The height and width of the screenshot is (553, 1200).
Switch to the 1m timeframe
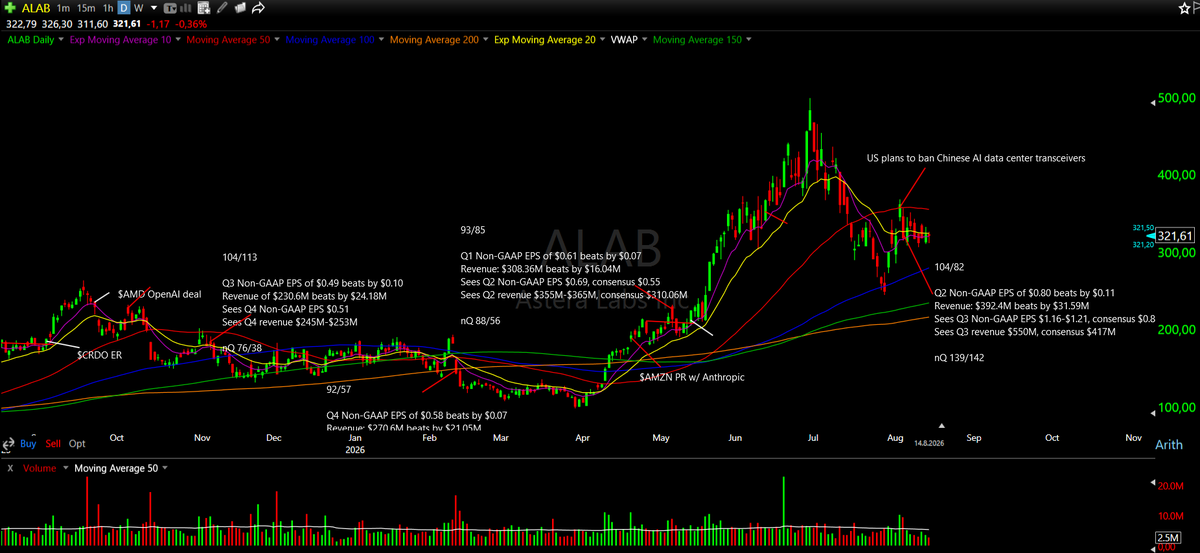(x=63, y=8)
